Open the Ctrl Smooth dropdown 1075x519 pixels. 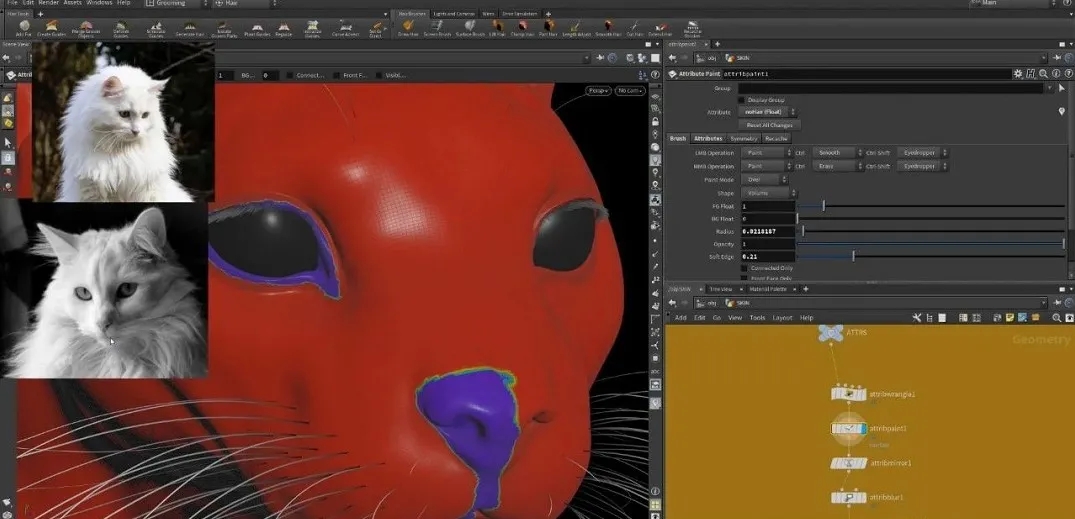coord(838,153)
